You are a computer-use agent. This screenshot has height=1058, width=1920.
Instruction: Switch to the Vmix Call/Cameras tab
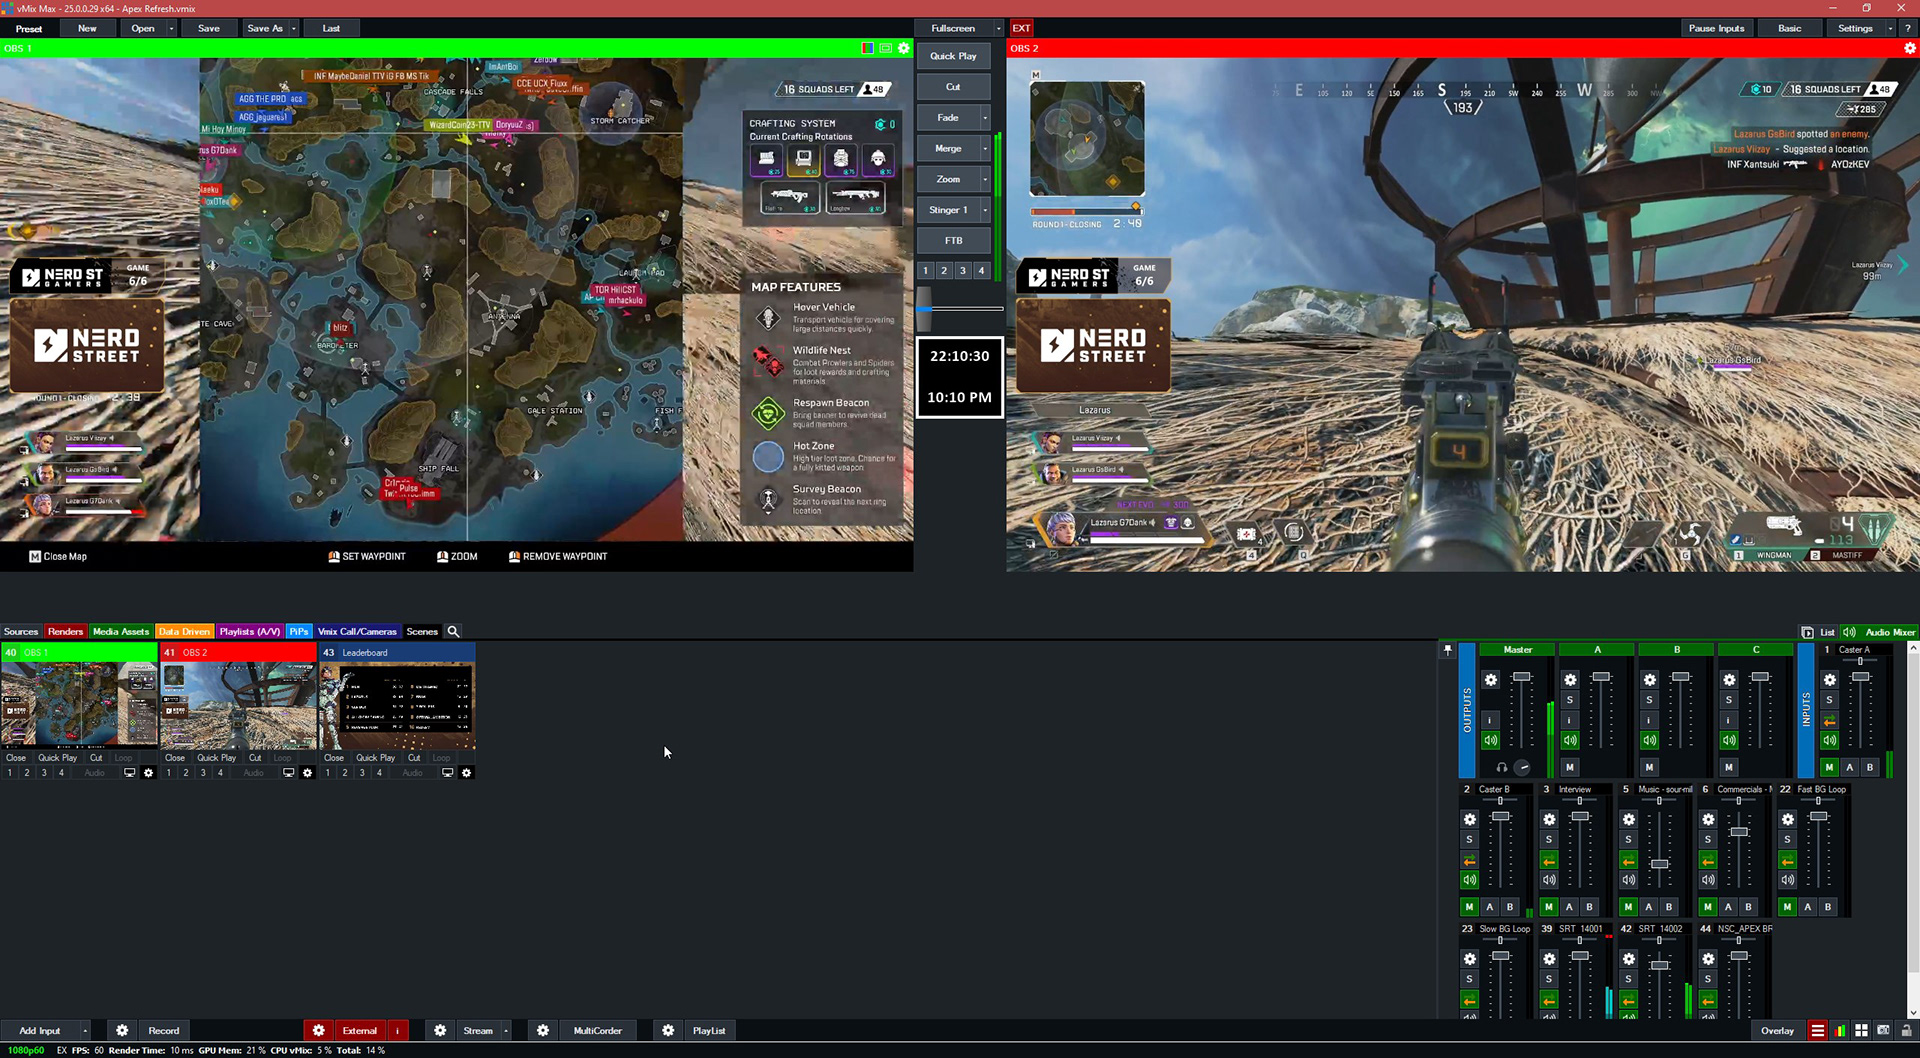coord(357,631)
